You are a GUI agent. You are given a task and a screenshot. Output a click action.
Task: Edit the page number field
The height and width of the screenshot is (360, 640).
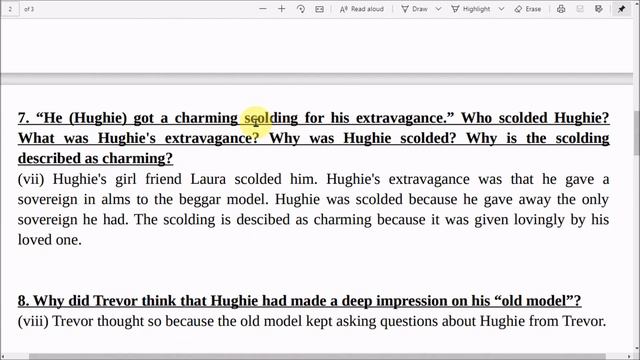tap(10, 9)
